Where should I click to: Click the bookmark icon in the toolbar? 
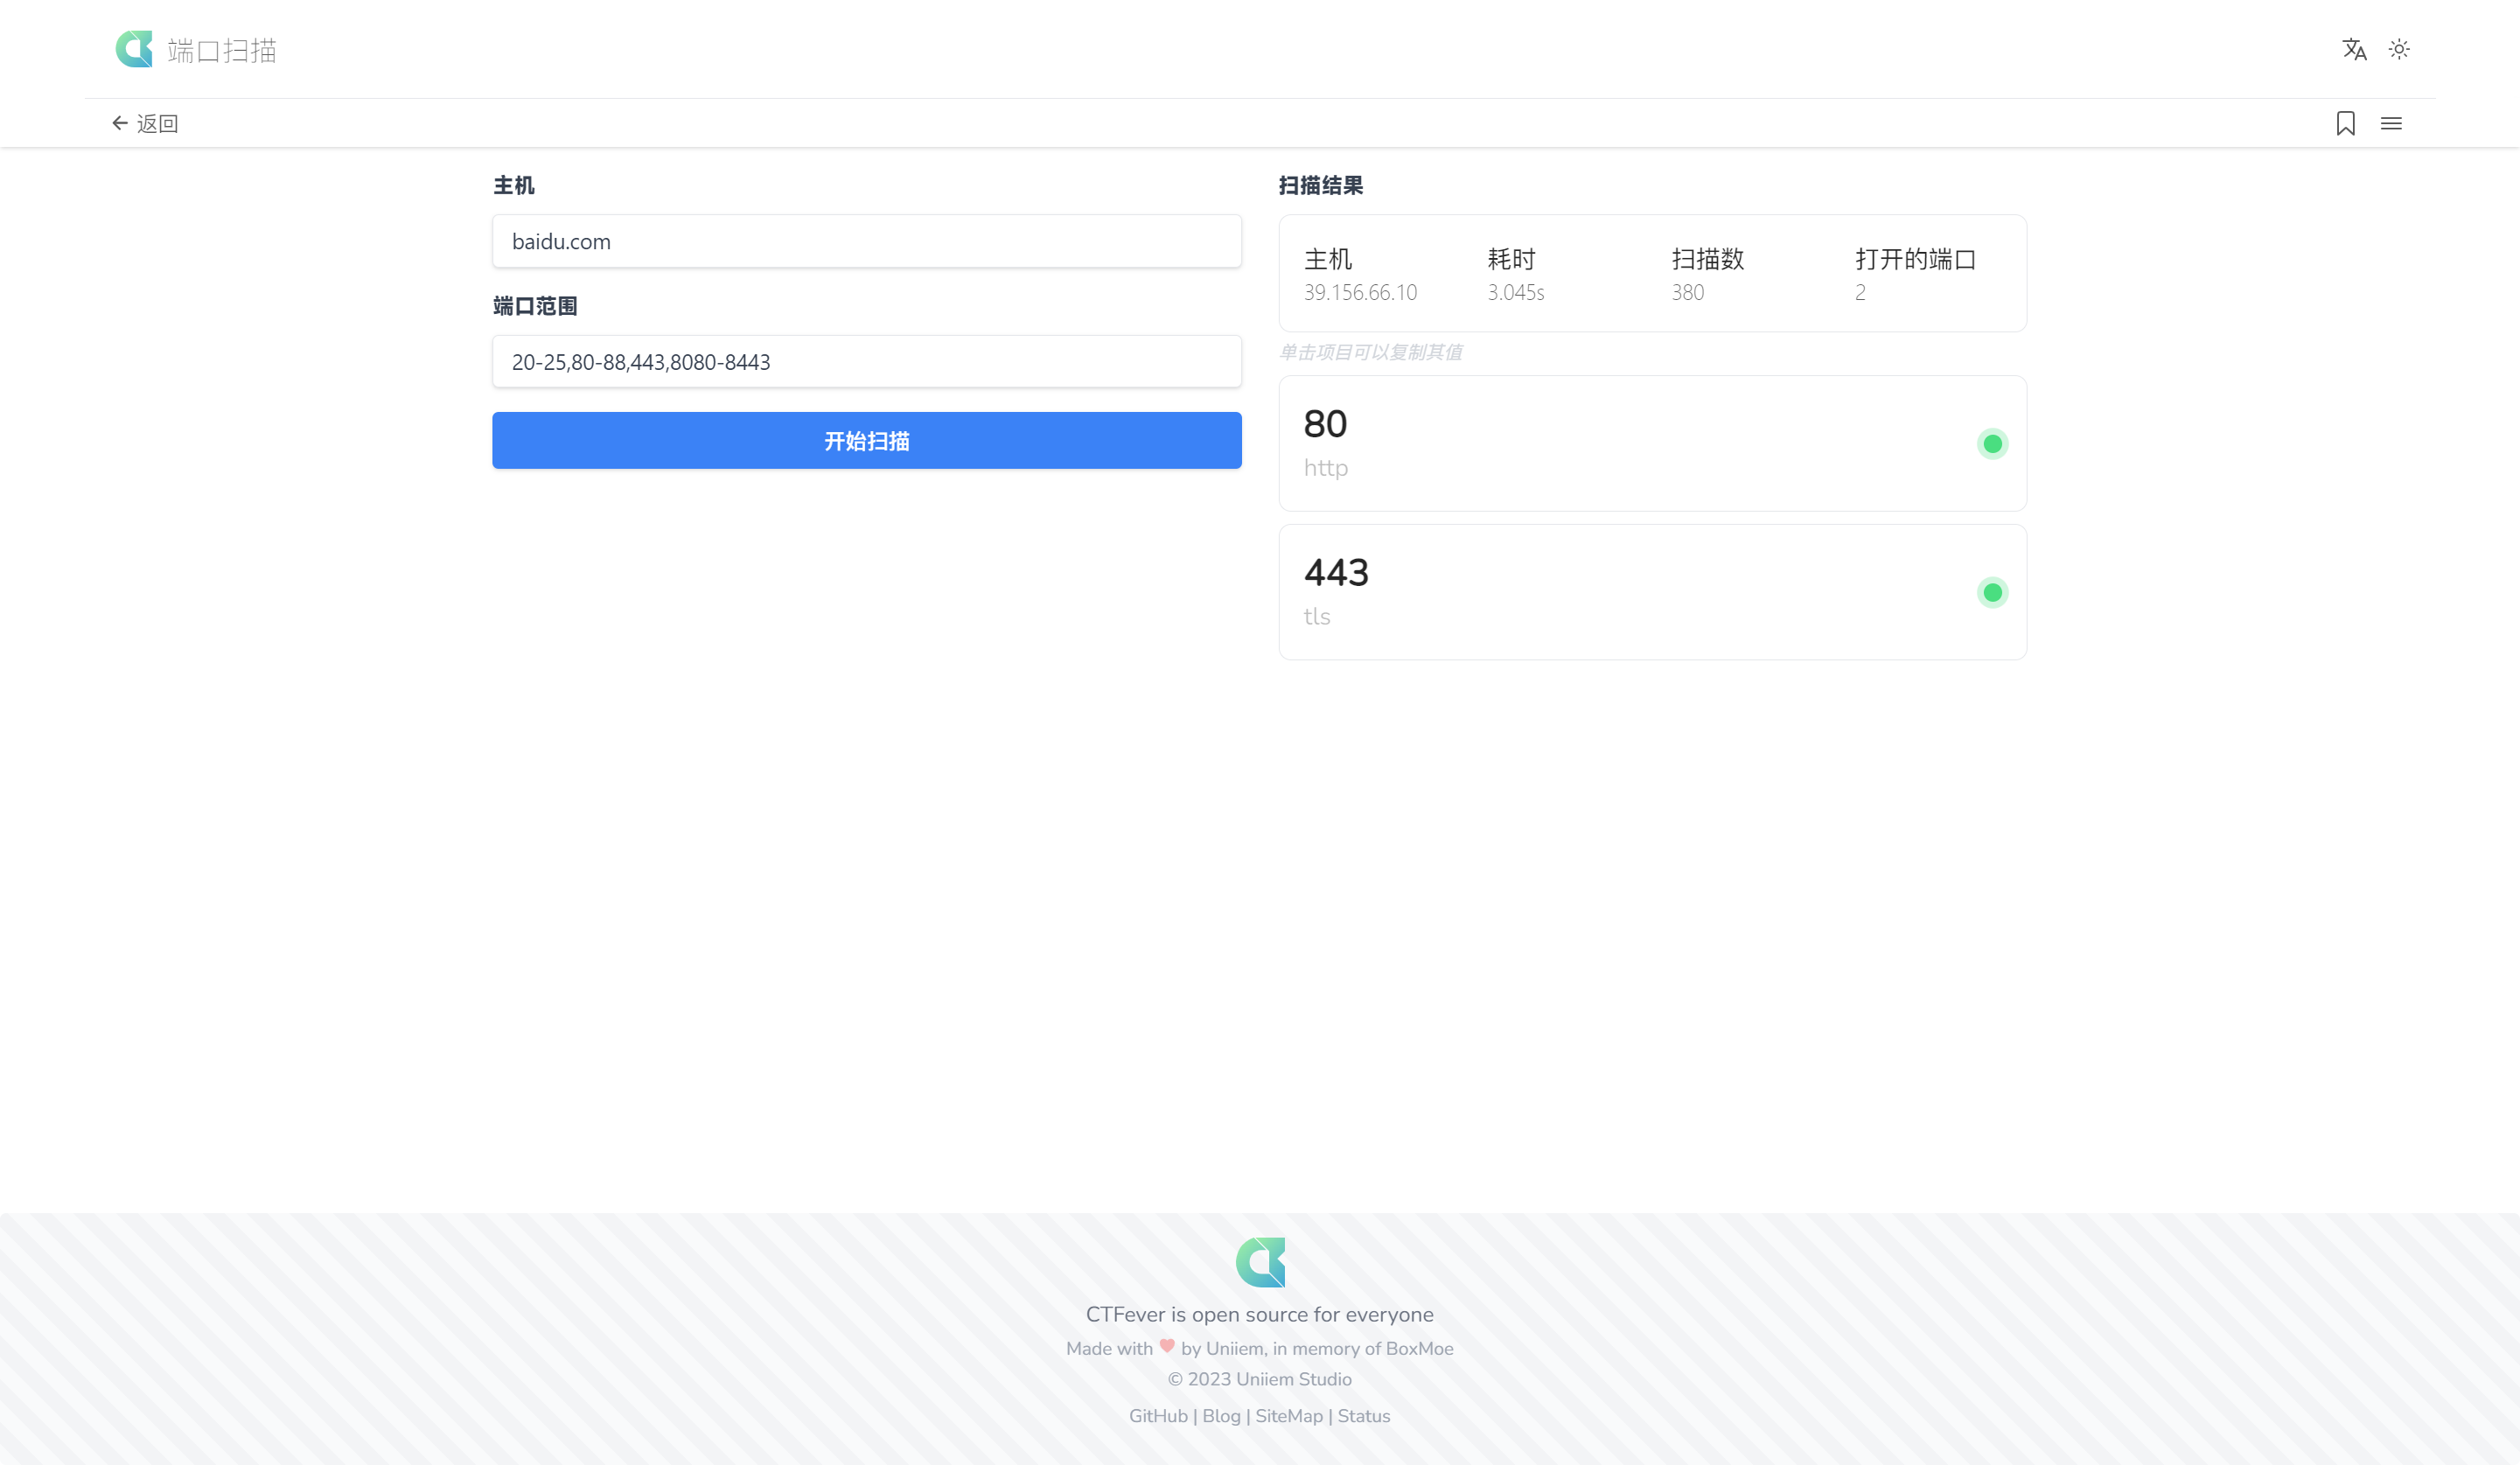(2345, 122)
